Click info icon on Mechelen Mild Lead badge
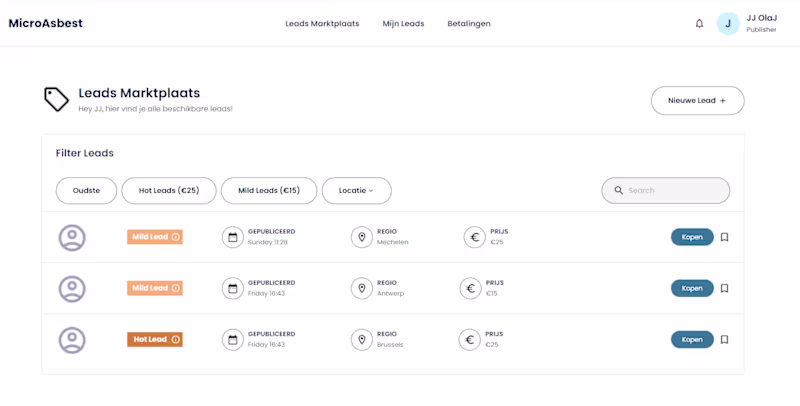Screen dimensions: 800x406 coord(176,237)
